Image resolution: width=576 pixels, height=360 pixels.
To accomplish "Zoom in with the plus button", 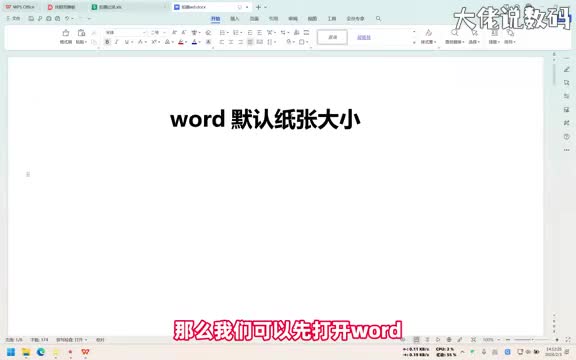I will 557,340.
